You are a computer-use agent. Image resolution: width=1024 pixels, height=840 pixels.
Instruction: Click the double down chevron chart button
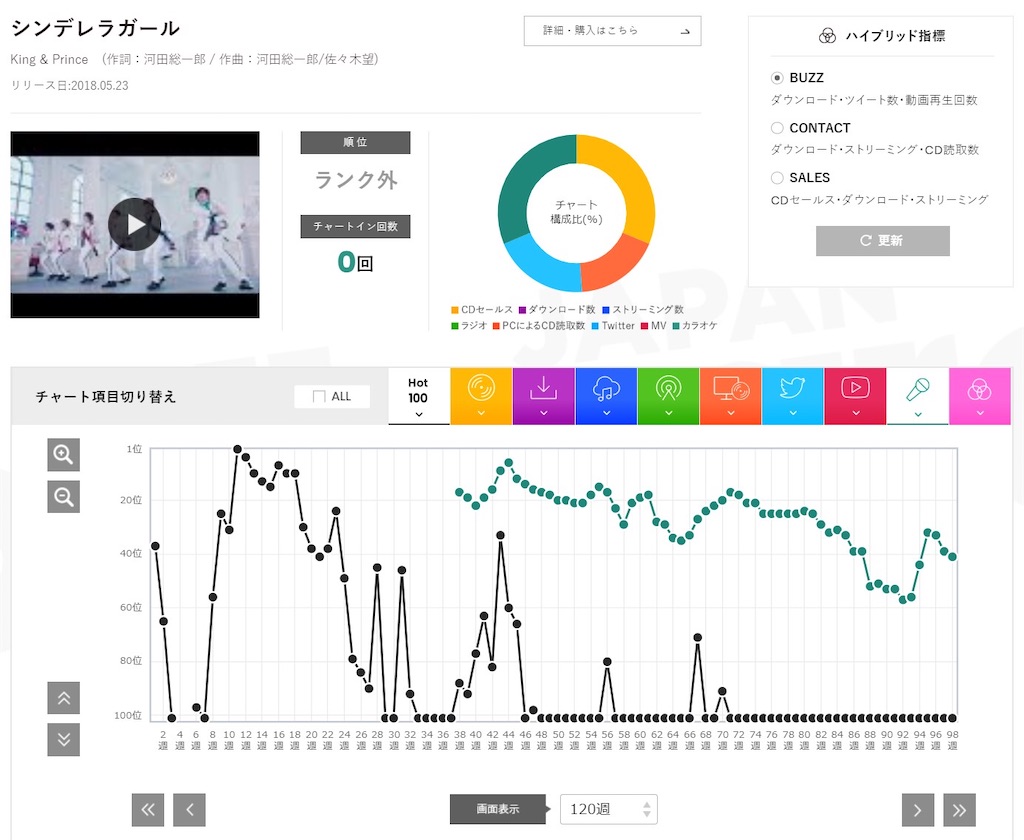pyautogui.click(x=63, y=739)
